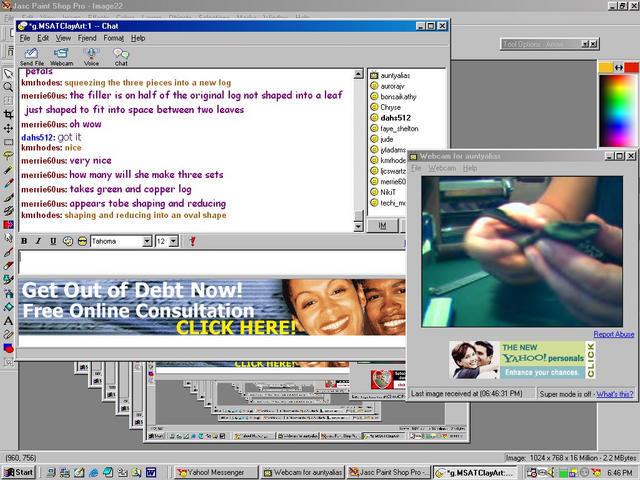
Task: Click the Get Out of Debt banner
Action: pyautogui.click(x=212, y=307)
